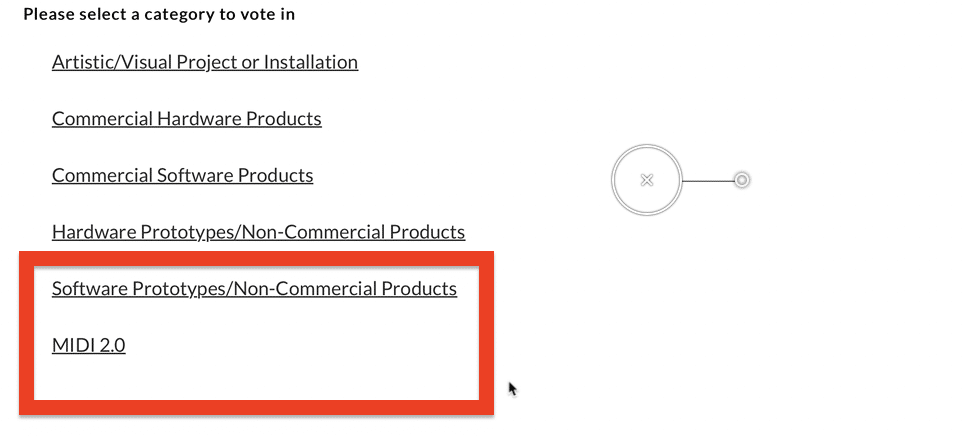Select the small circular node at line end

(741, 180)
